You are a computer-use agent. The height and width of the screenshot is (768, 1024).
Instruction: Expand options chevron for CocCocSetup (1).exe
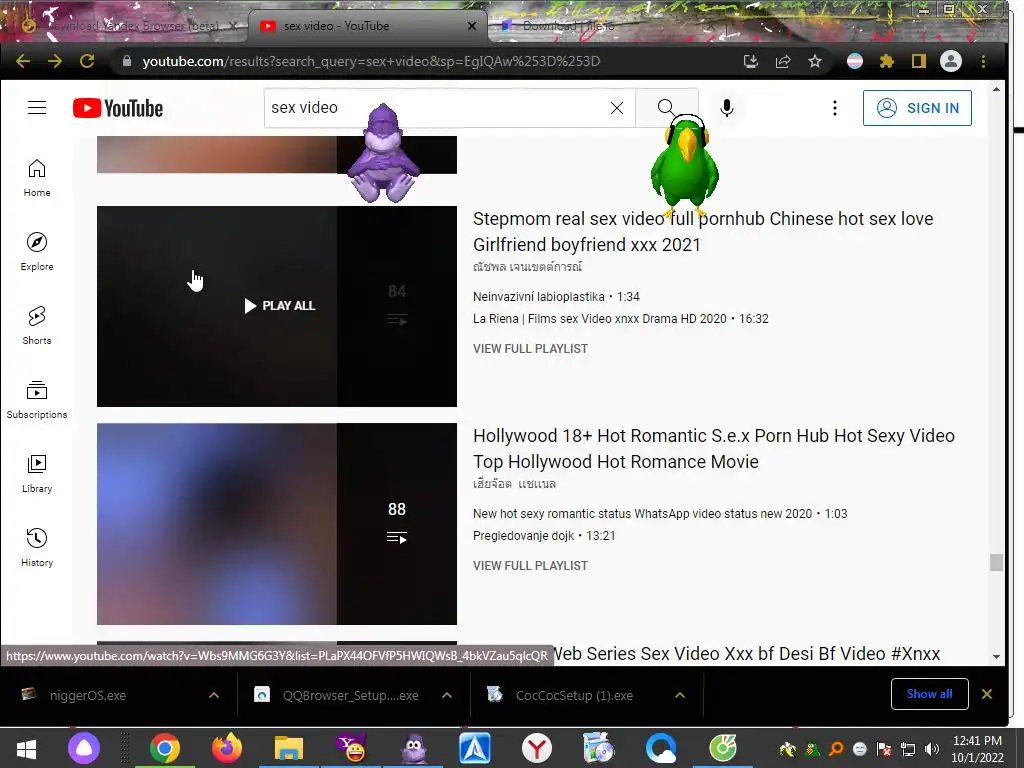pos(680,696)
